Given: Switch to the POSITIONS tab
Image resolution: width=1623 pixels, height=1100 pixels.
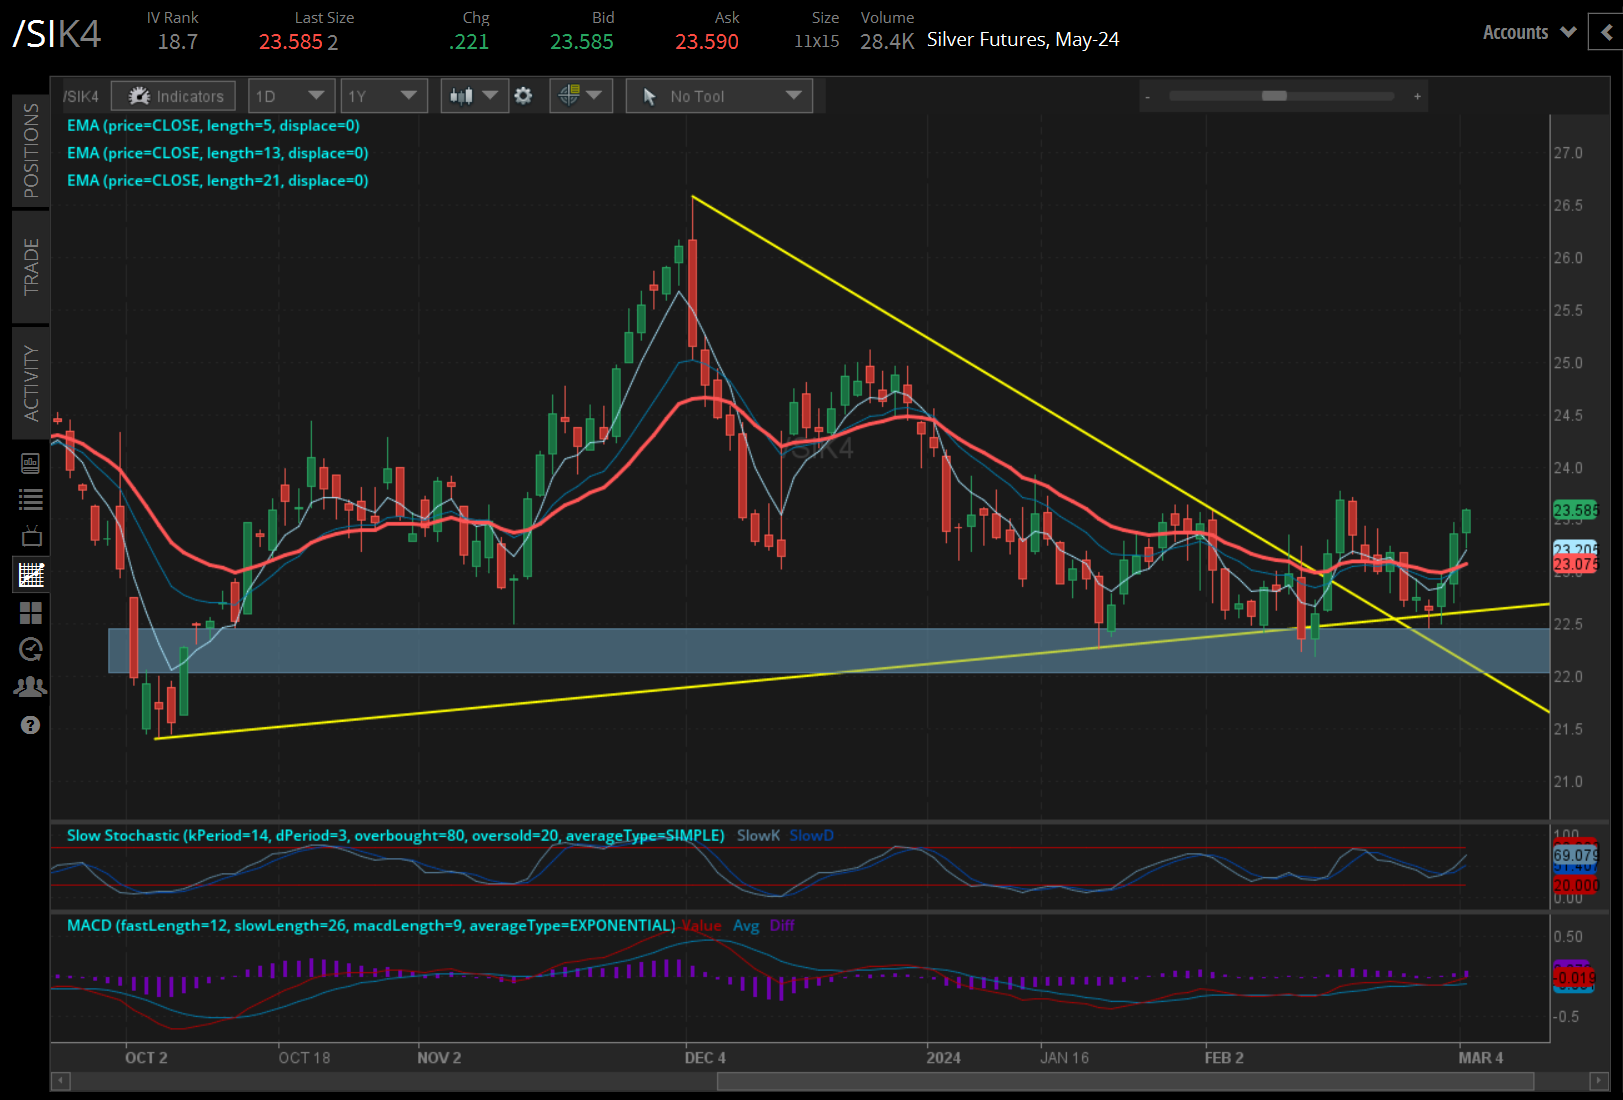Looking at the screenshot, I should pos(31,150).
